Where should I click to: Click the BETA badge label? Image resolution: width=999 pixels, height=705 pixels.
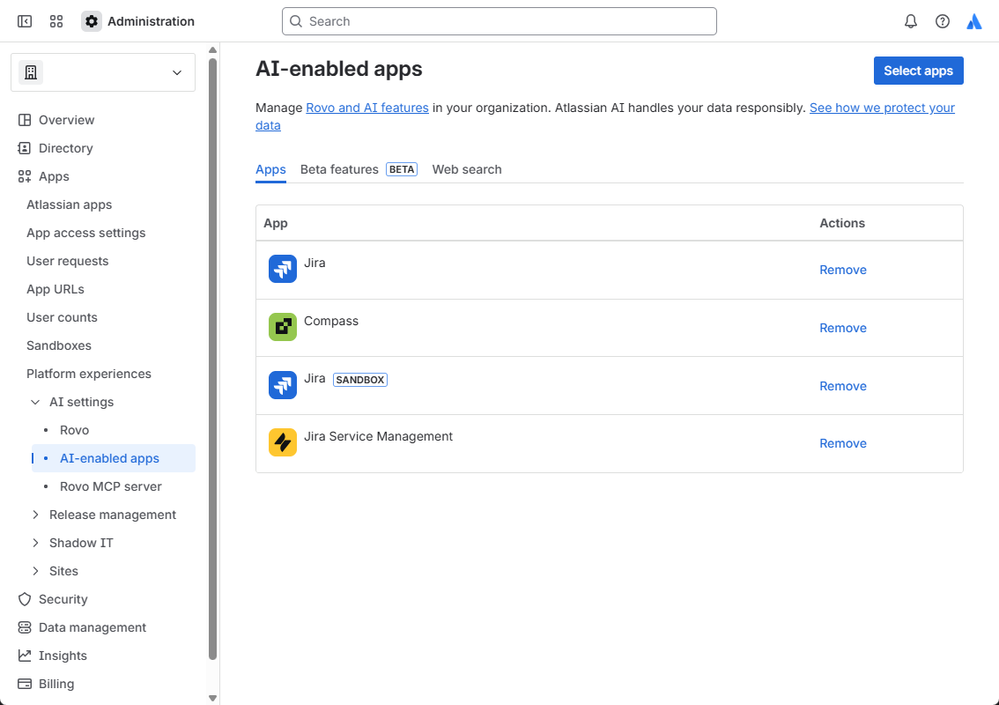pyautogui.click(x=401, y=169)
